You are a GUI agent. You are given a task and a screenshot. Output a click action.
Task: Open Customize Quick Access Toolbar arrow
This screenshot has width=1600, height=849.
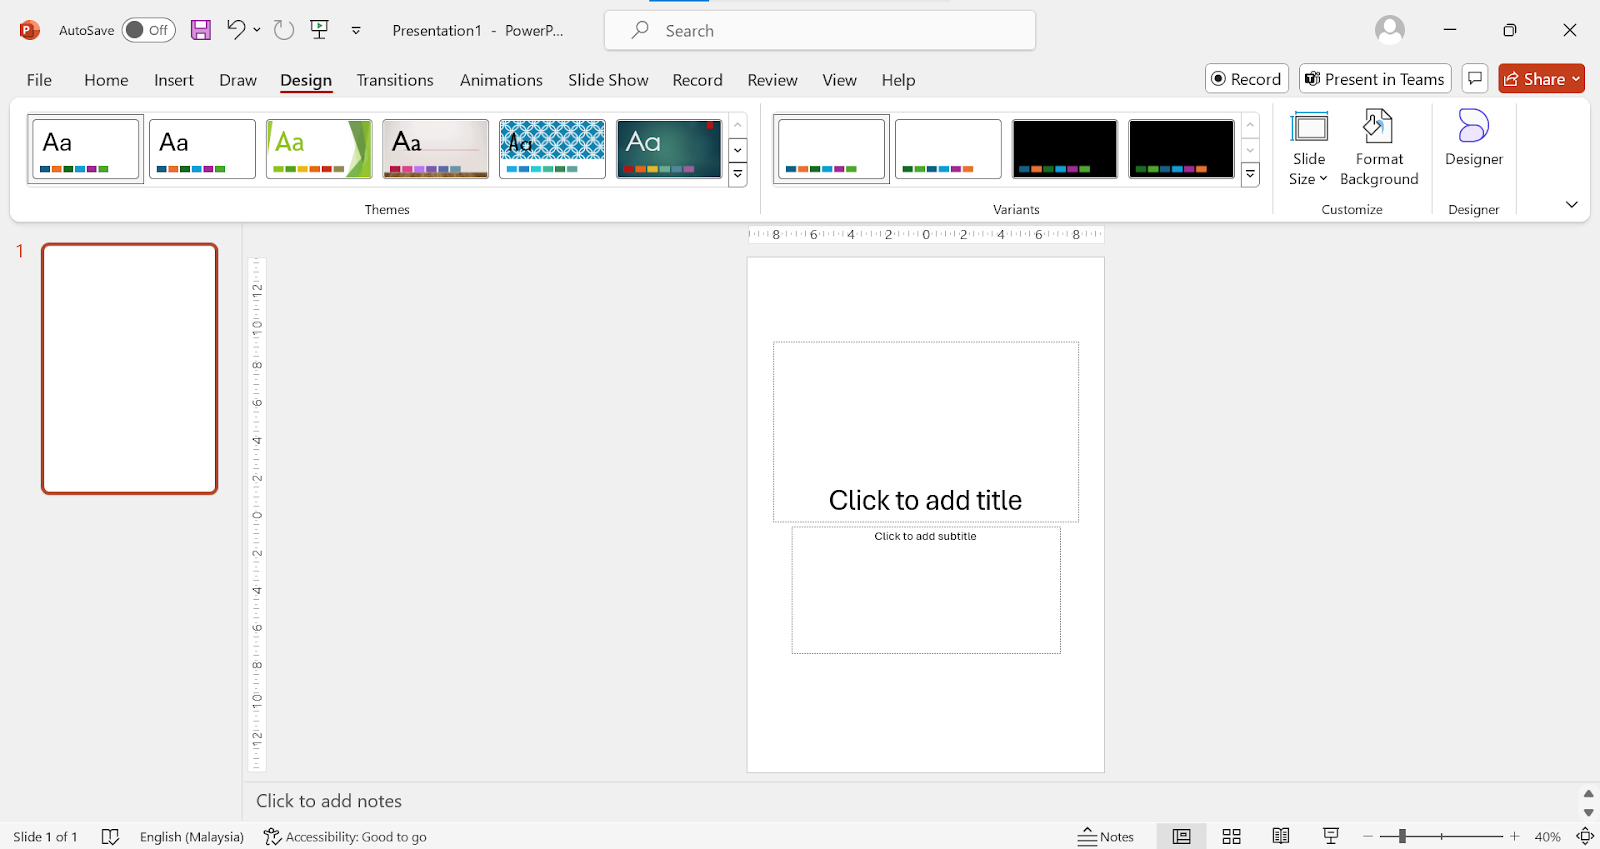tap(356, 31)
